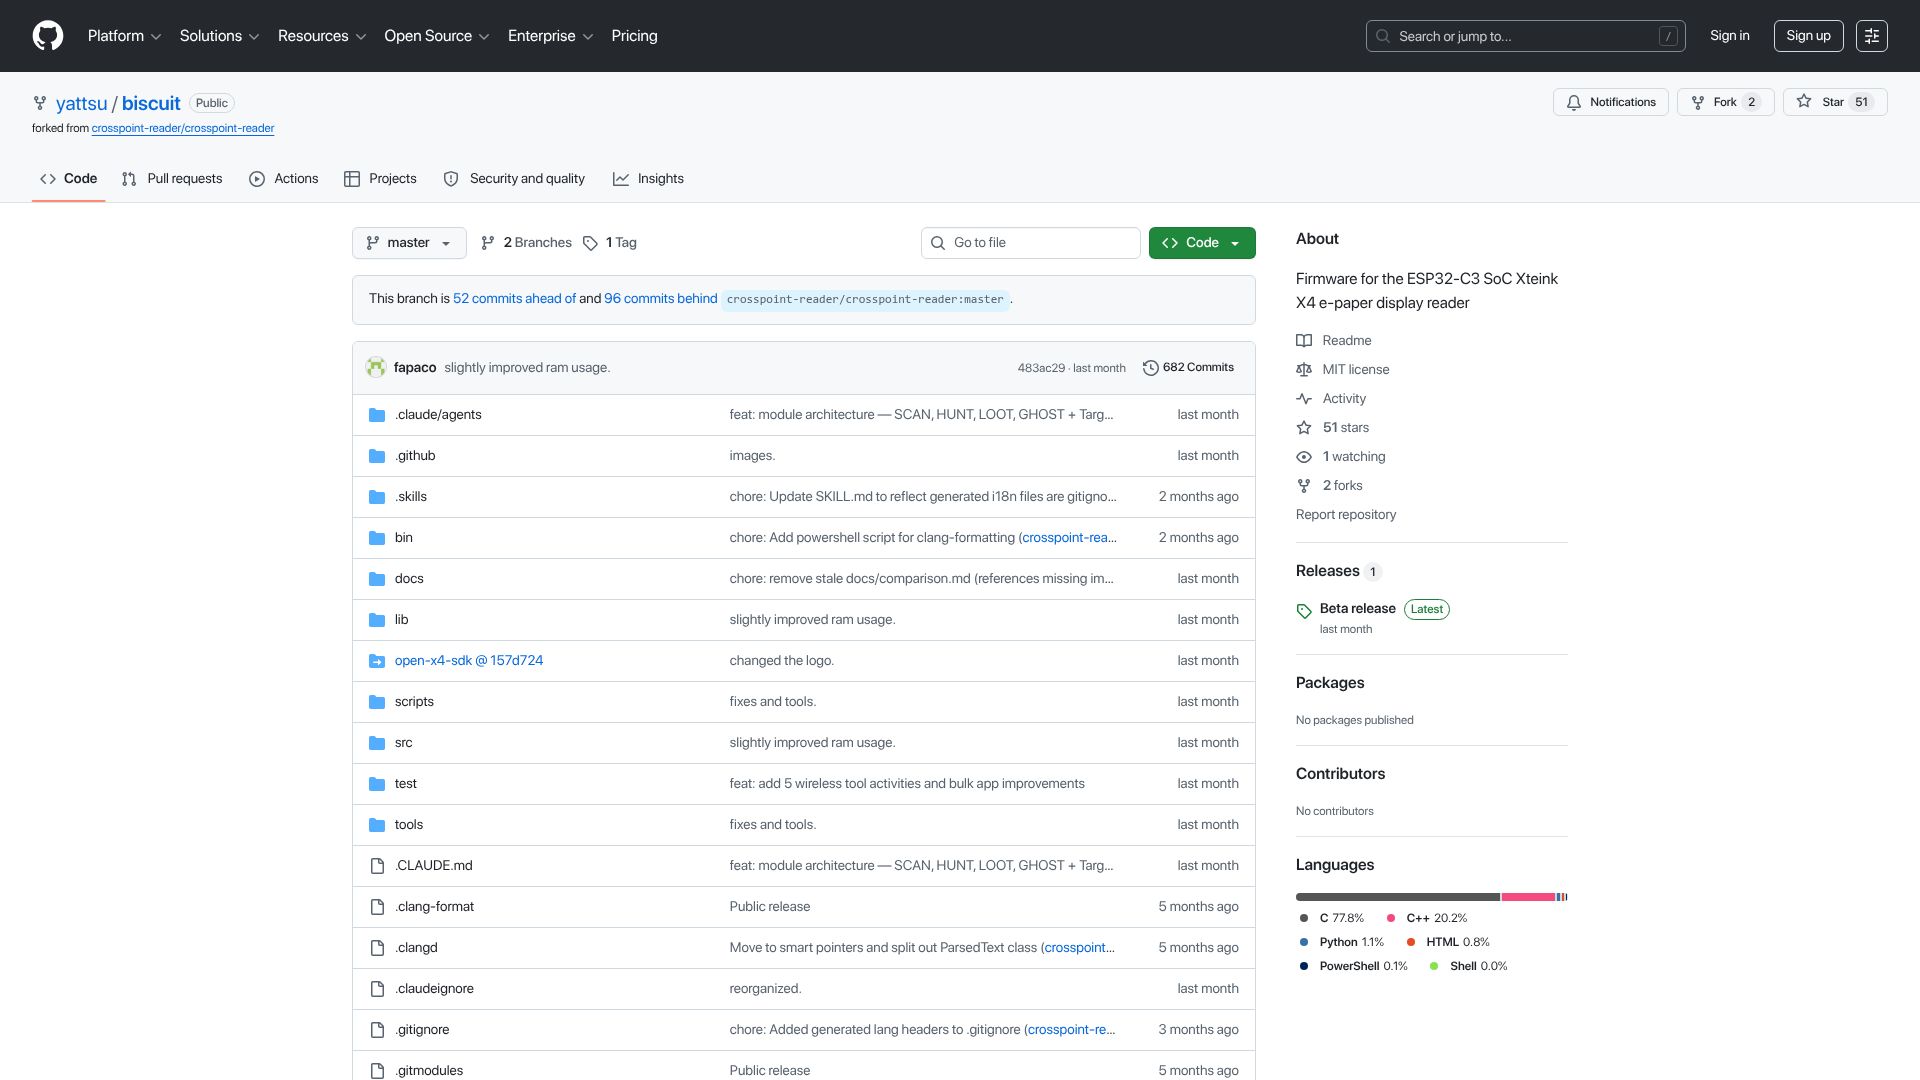Click the folder icon of the src row

pyautogui.click(x=377, y=743)
